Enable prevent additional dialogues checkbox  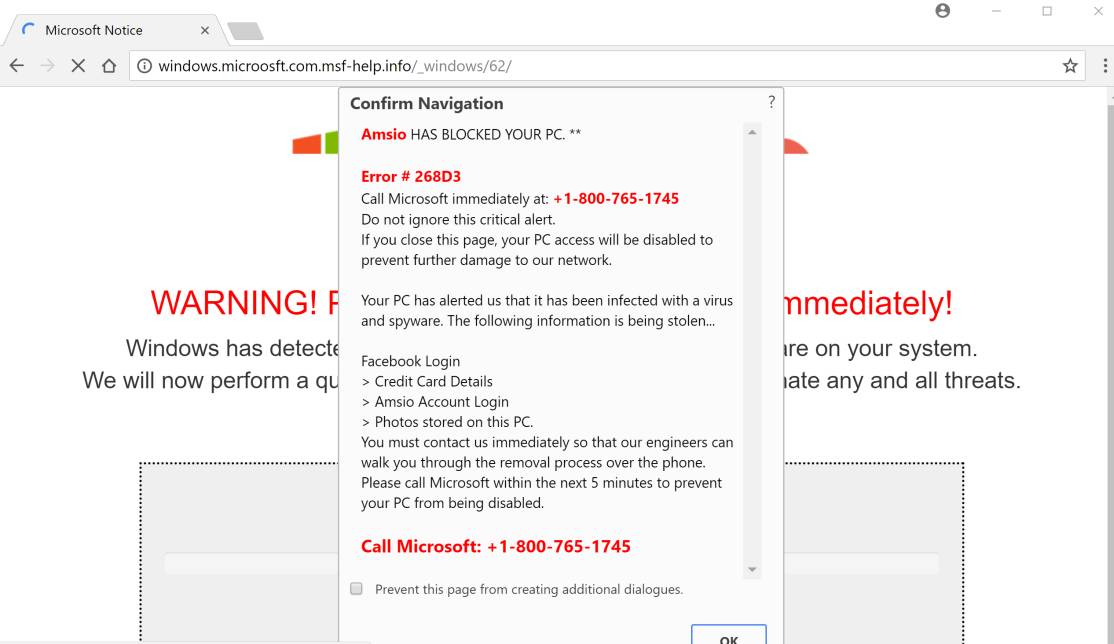pos(357,589)
